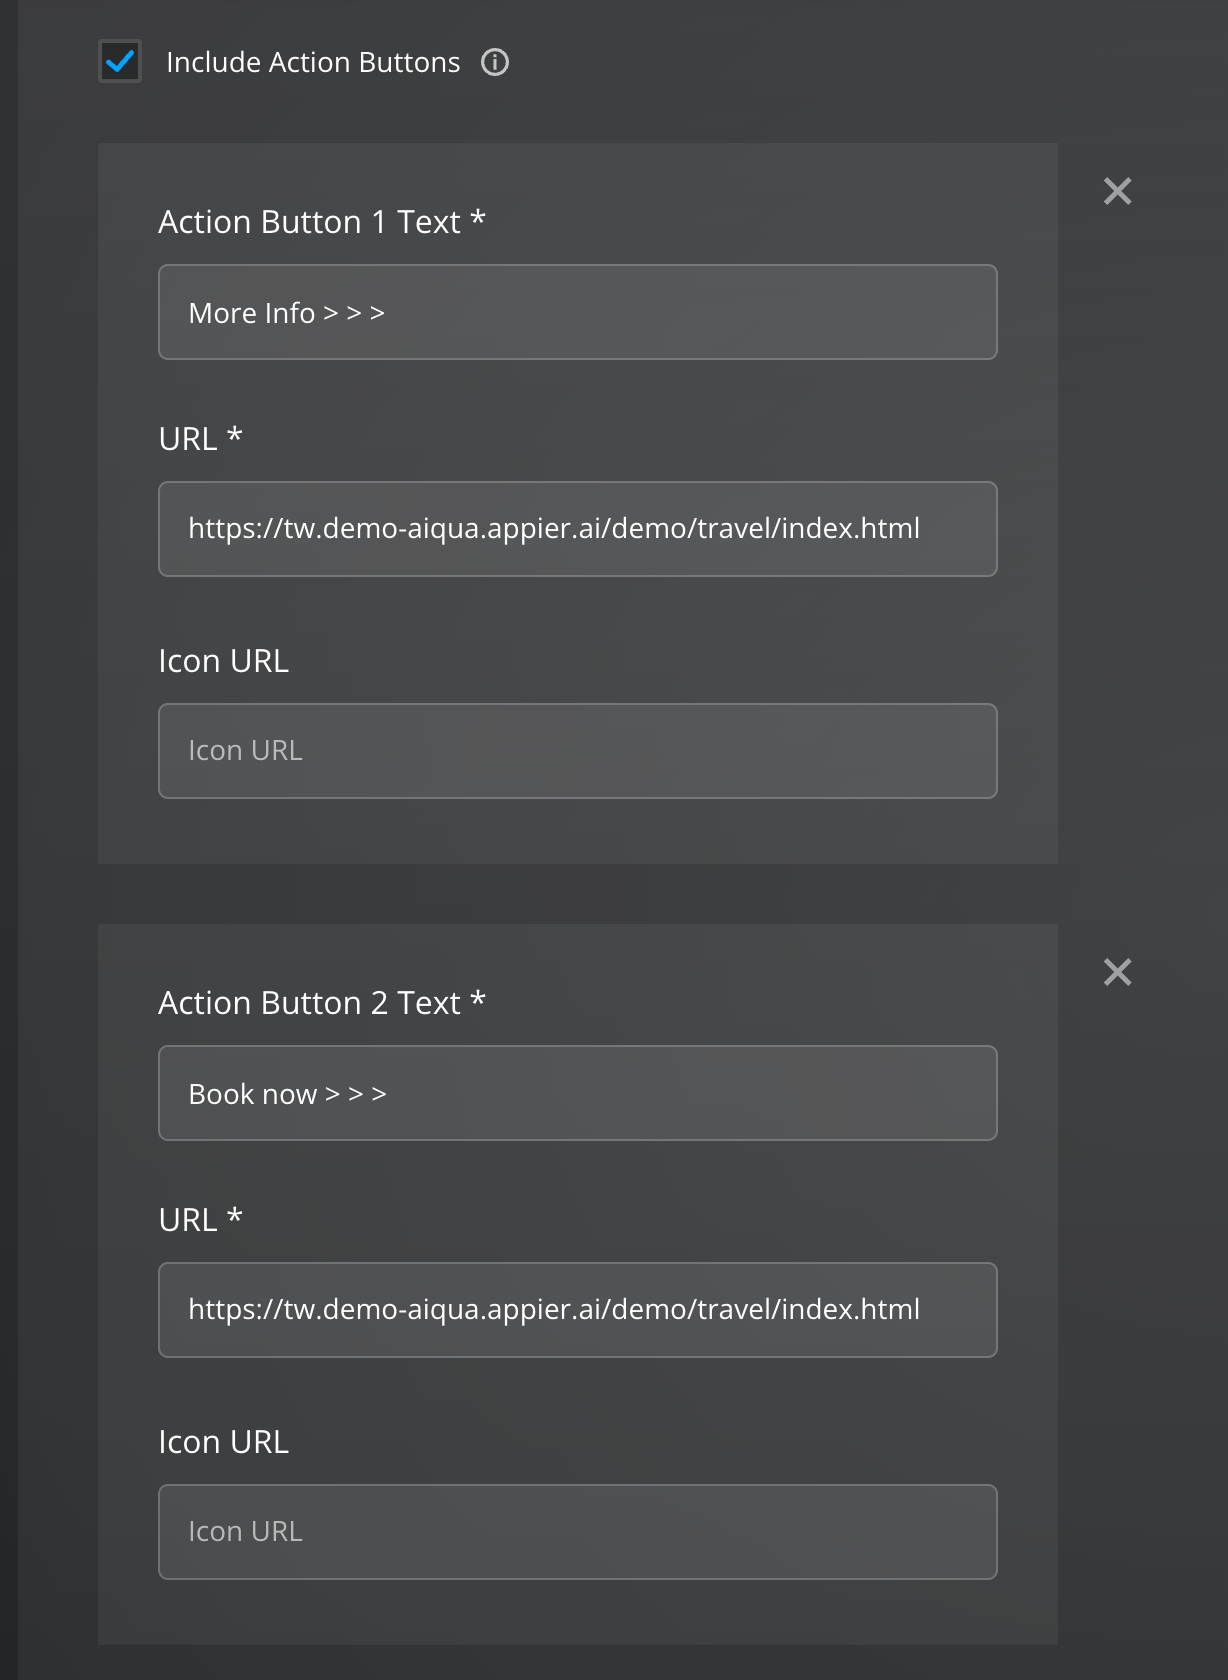This screenshot has height=1680, width=1228.
Task: Click the required asterisk after Action Button 1 Text
Action: point(478,217)
